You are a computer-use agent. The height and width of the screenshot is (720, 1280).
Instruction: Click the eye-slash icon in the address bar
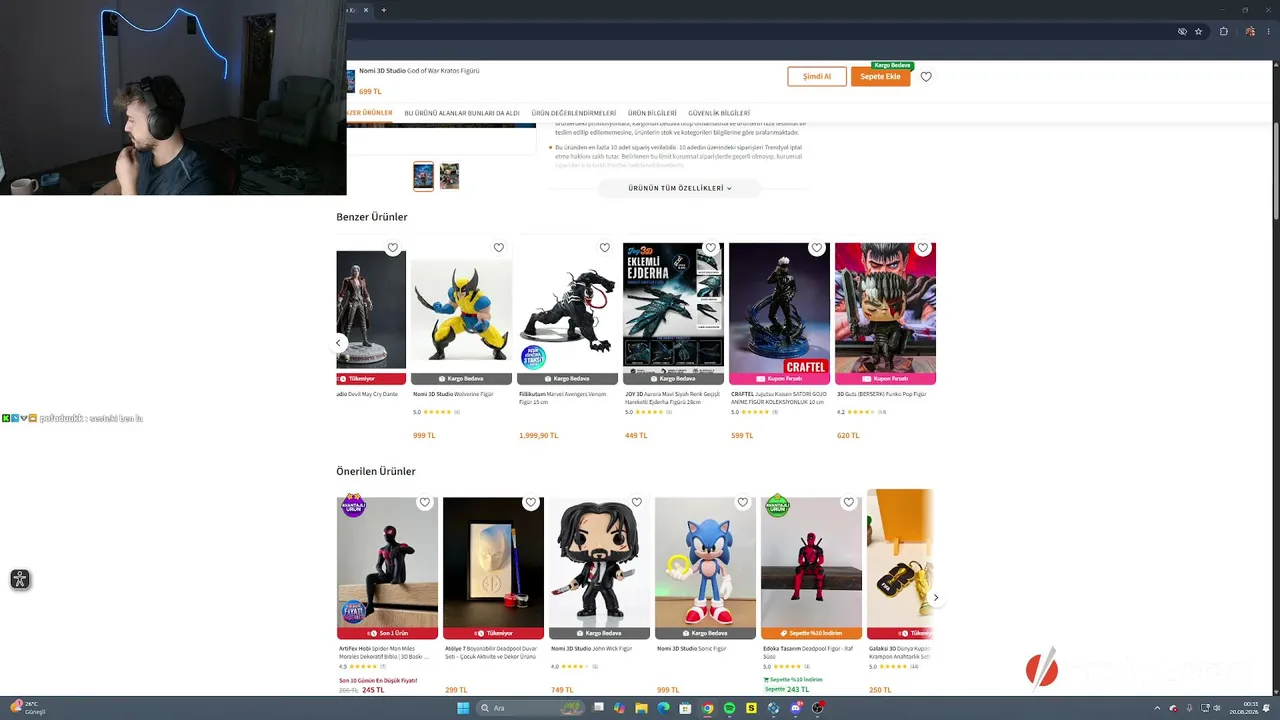(1182, 31)
